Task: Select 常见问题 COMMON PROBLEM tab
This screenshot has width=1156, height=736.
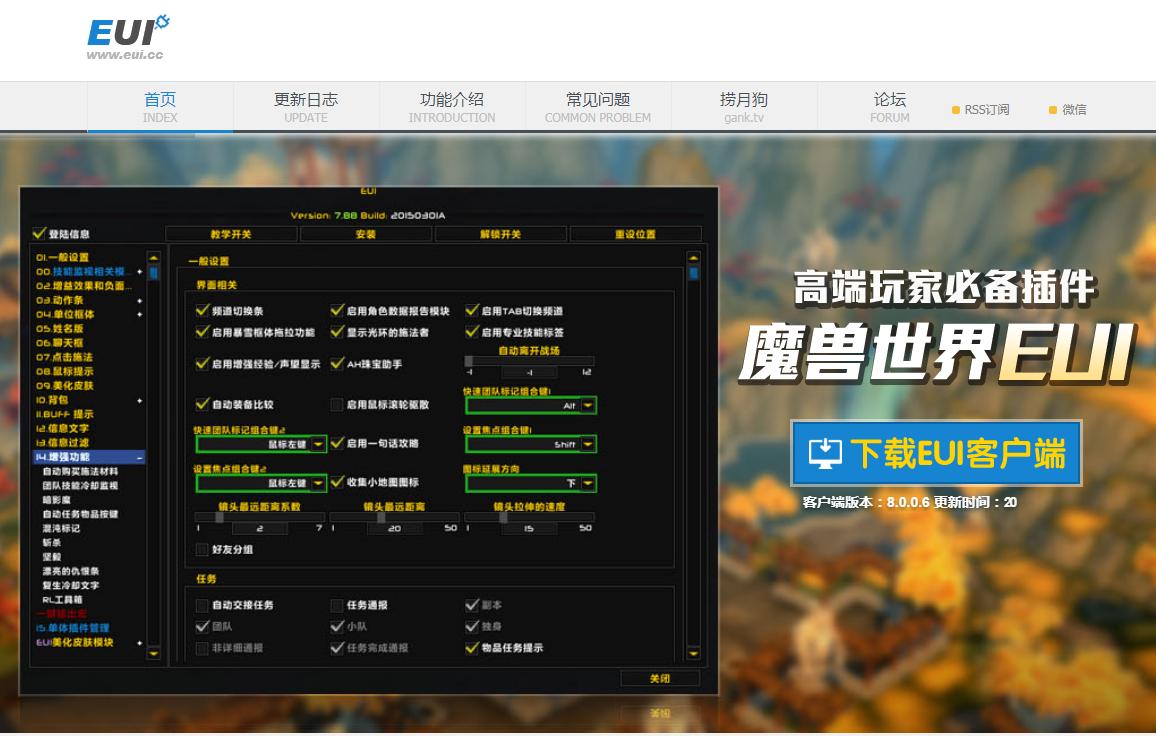Action: coord(598,107)
